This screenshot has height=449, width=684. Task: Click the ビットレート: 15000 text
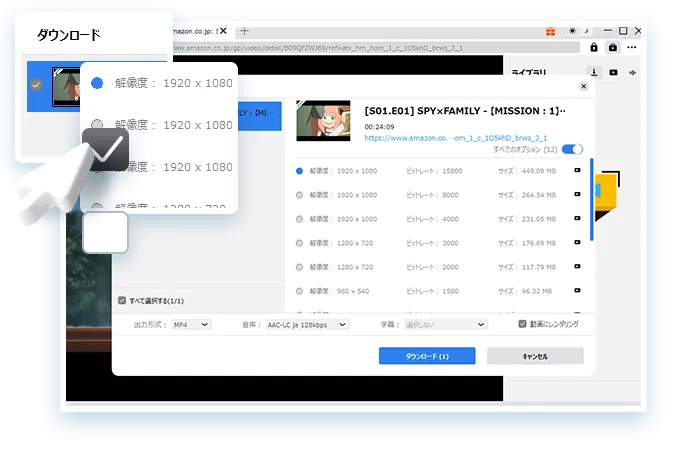tap(434, 171)
